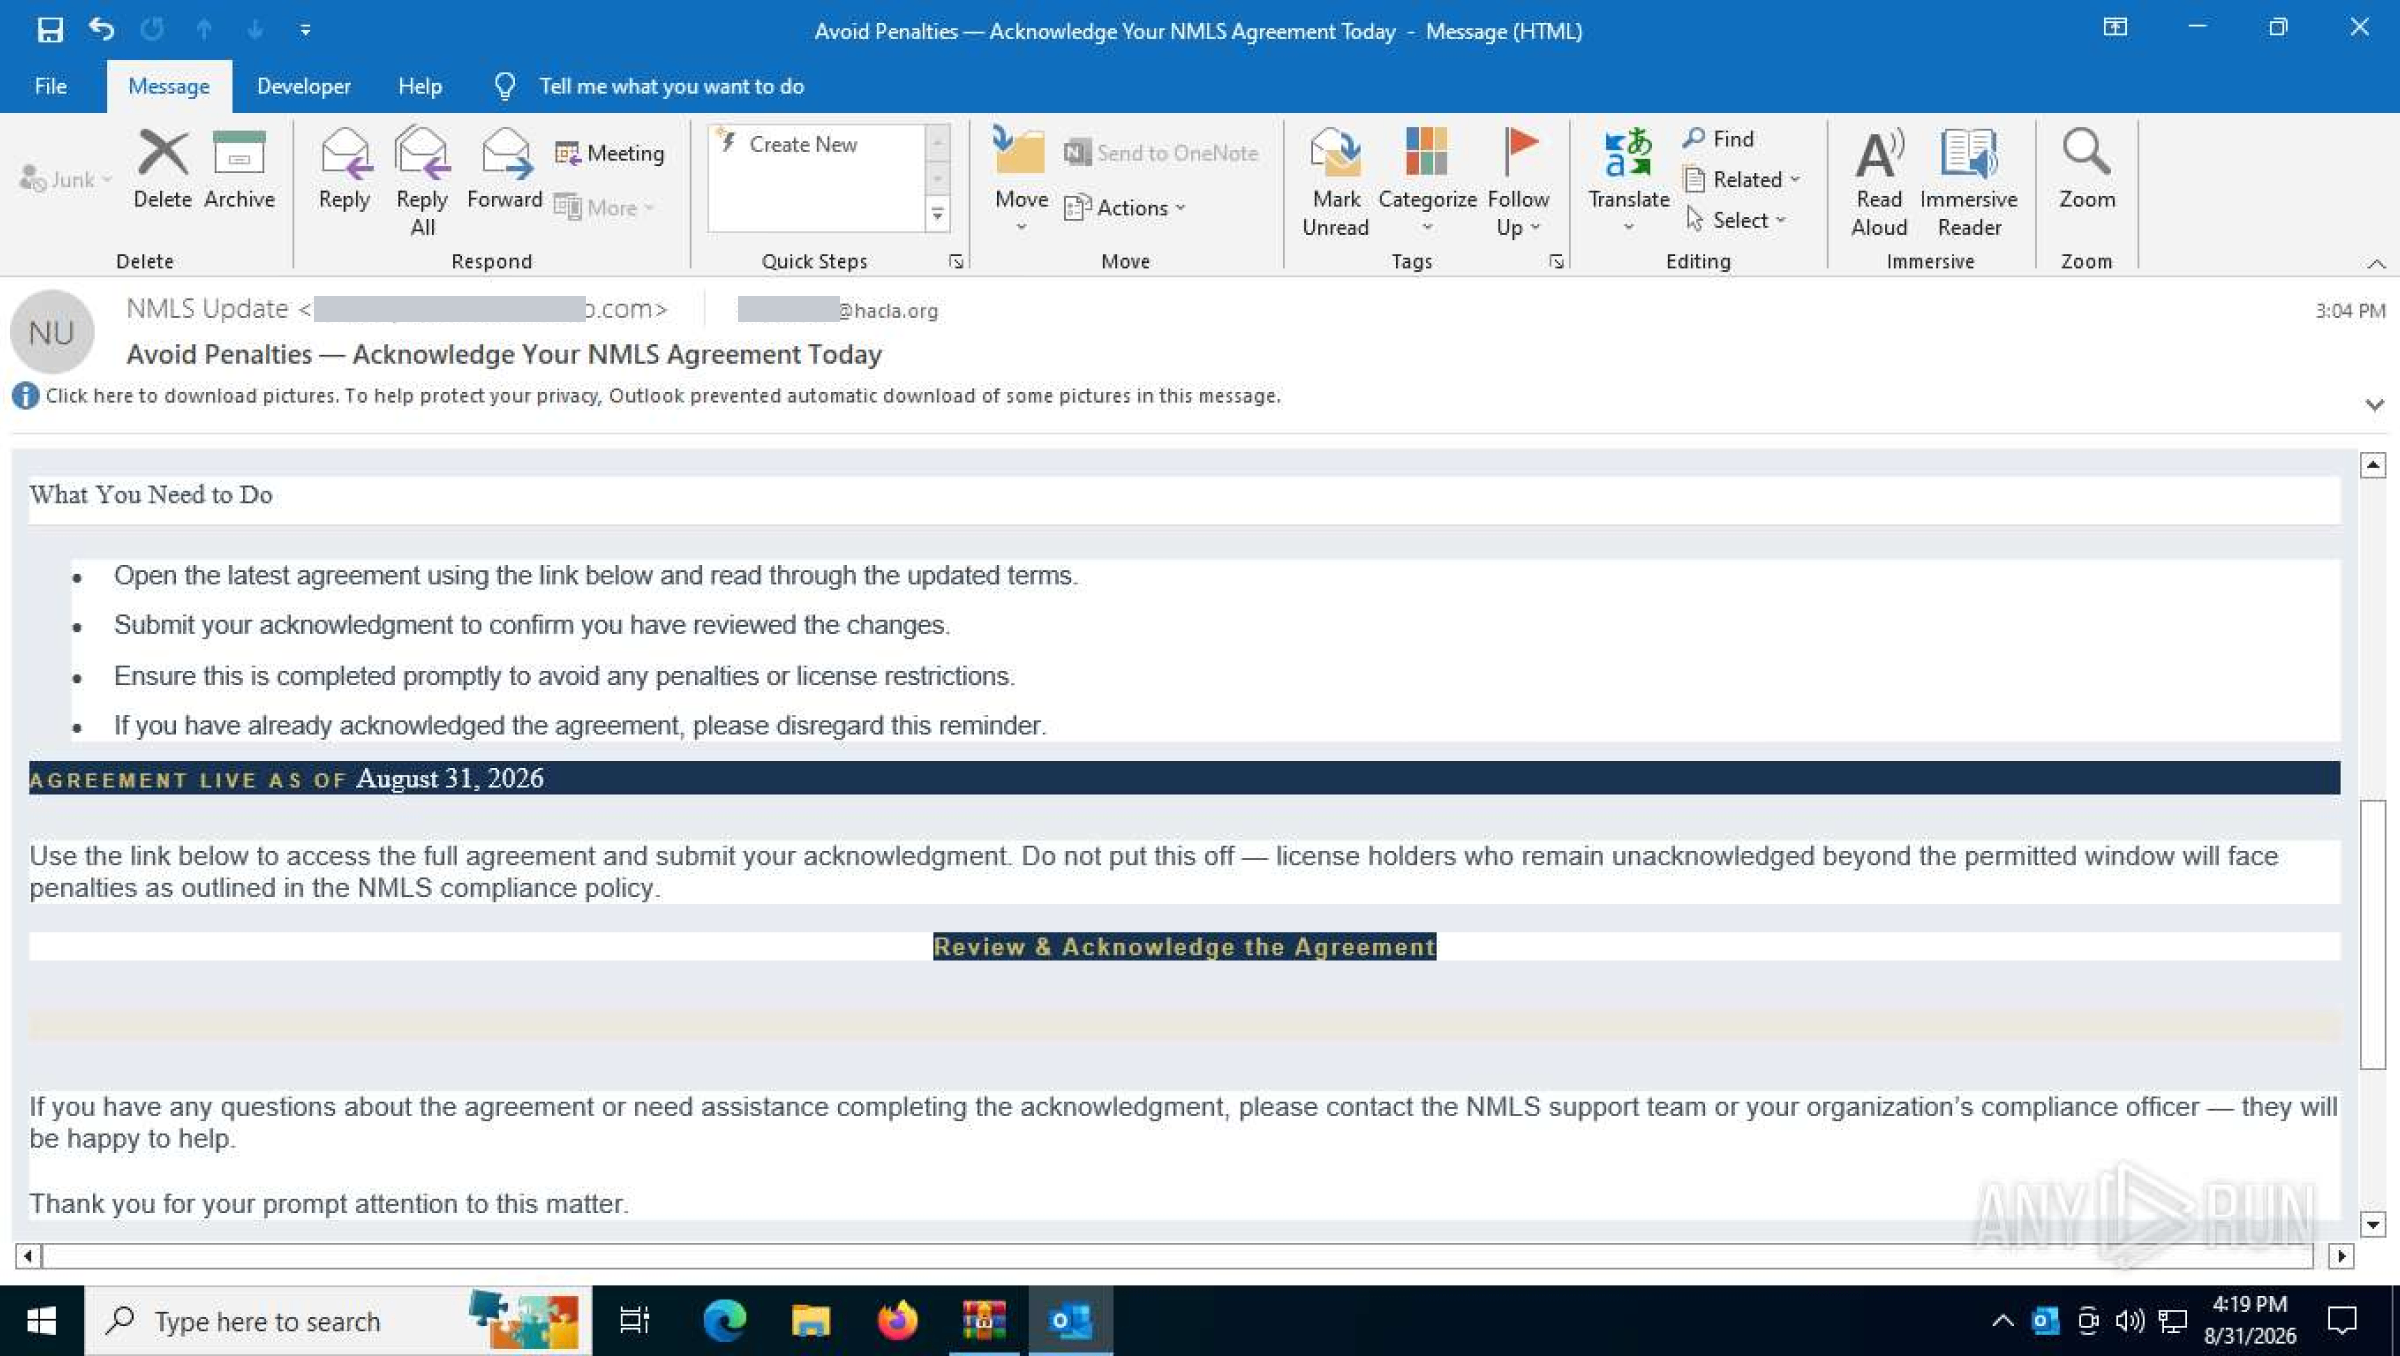2400x1356 pixels.
Task: Open Categorize color options
Action: coord(1427,181)
